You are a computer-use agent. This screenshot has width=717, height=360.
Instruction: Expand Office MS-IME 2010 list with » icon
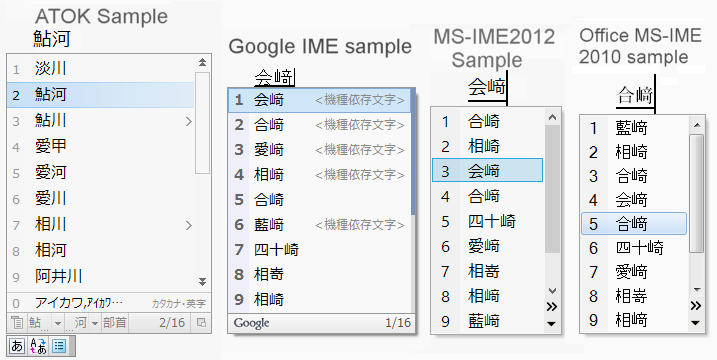pyautogui.click(x=696, y=306)
